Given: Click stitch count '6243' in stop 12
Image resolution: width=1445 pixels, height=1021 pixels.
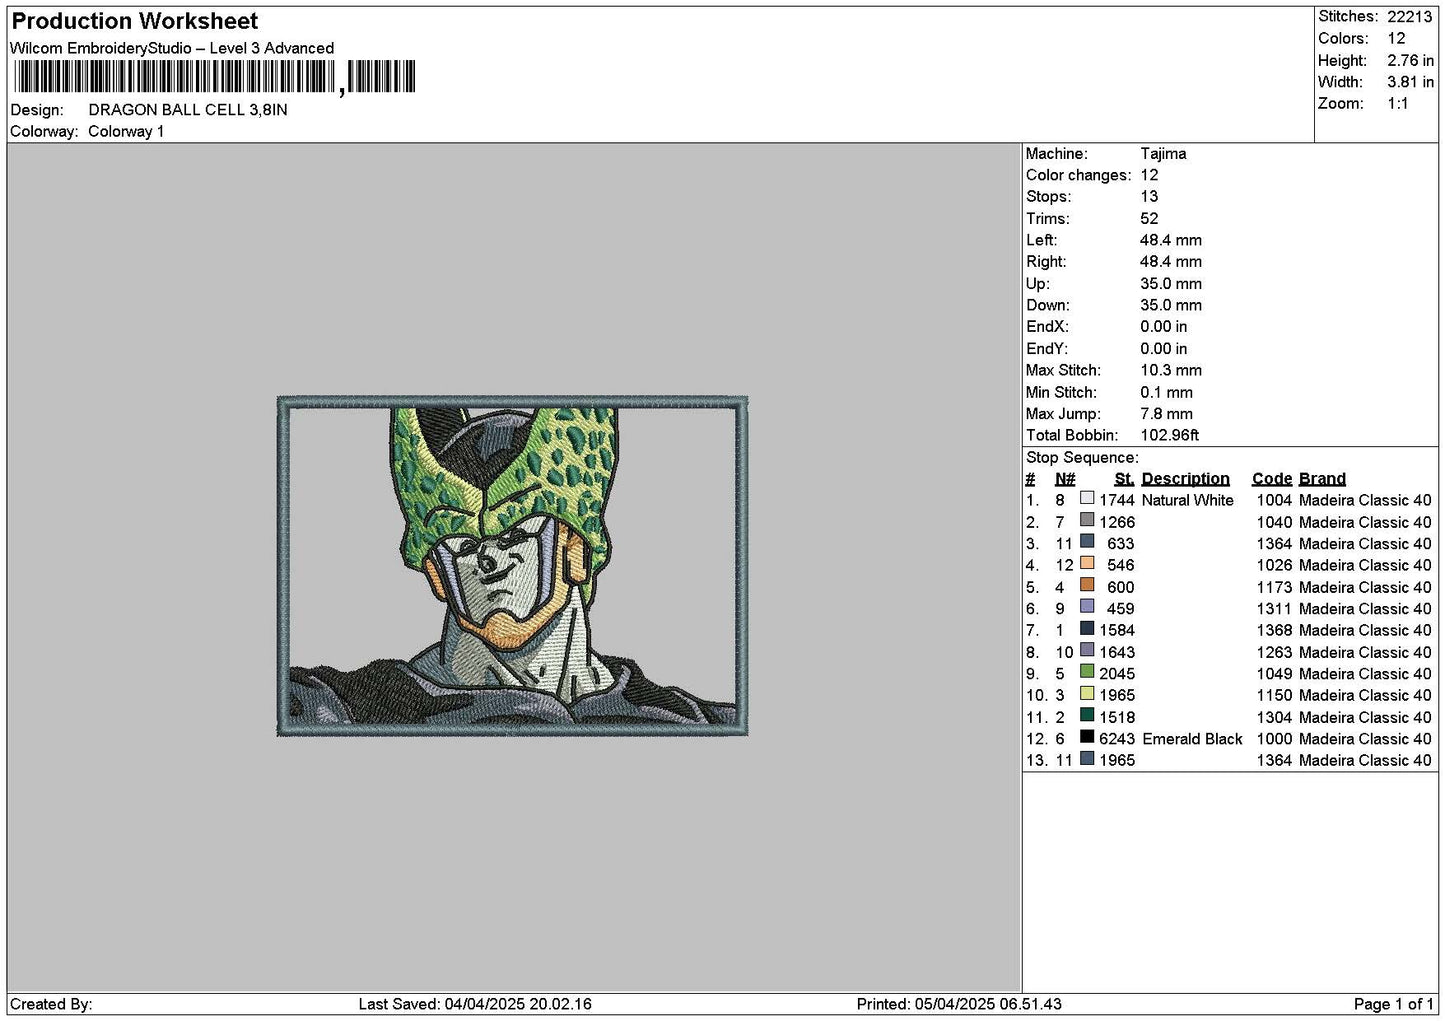Looking at the screenshot, I should (x=1117, y=739).
